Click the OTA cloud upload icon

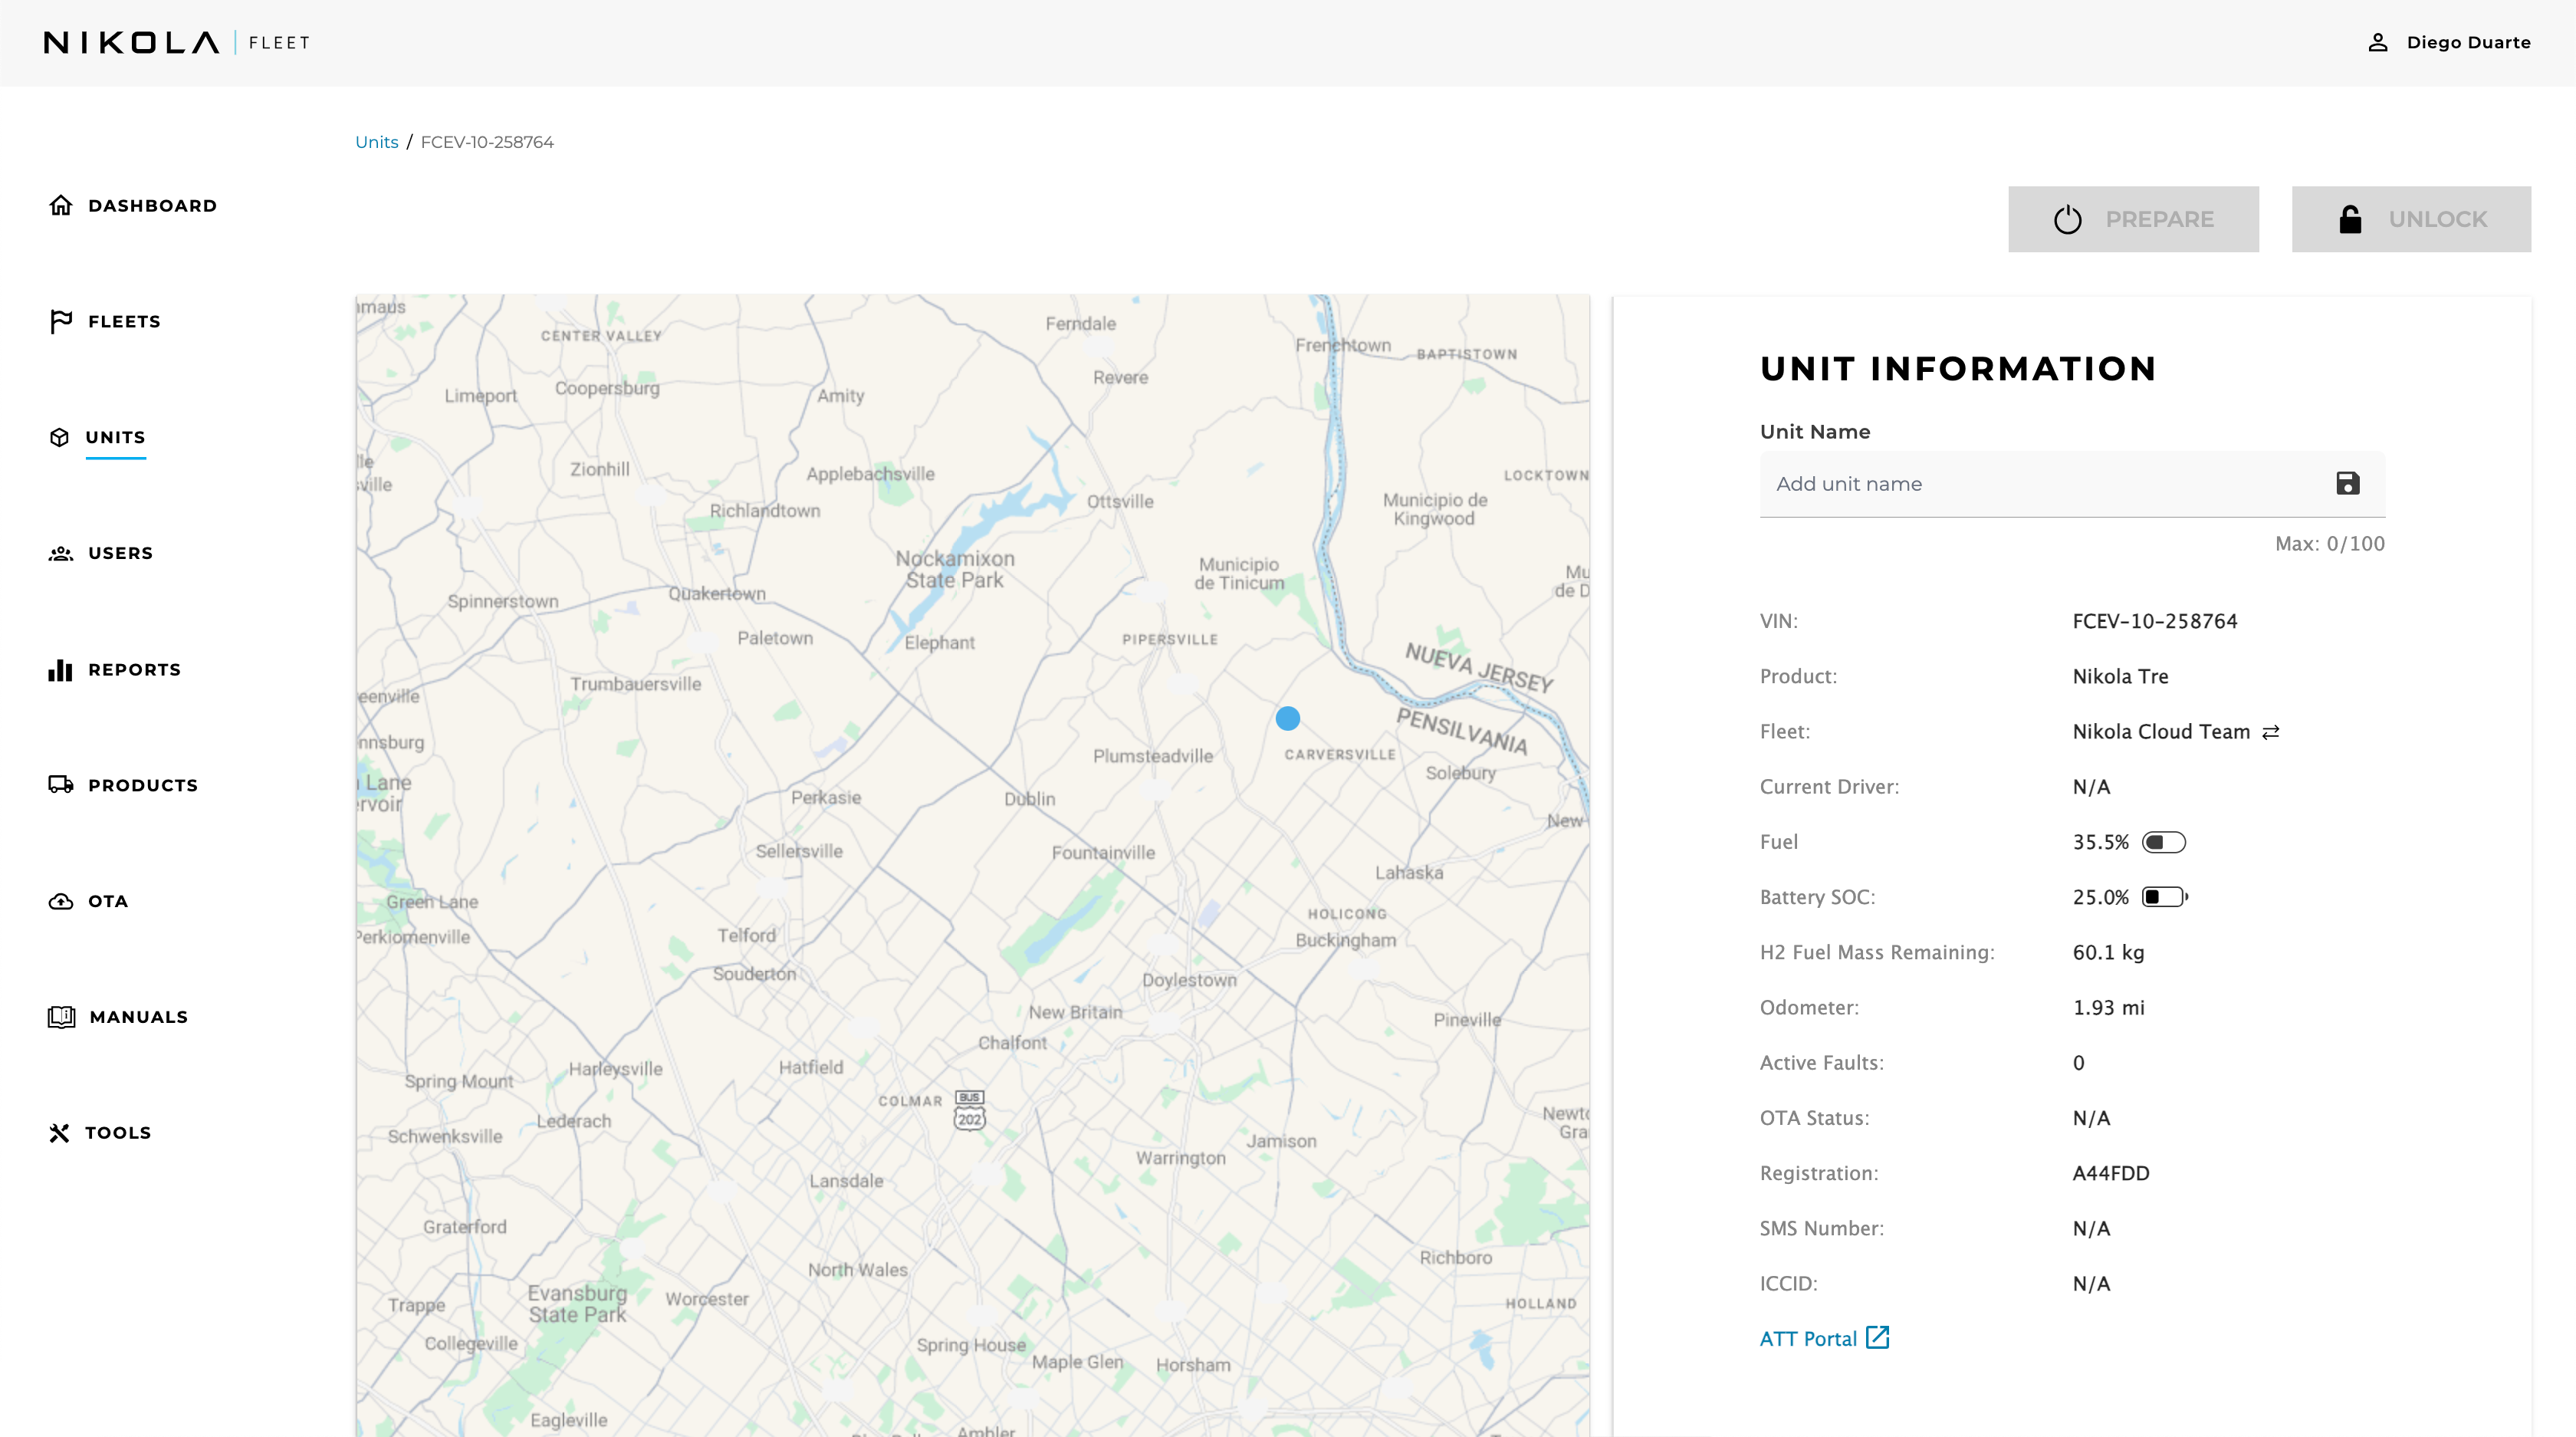coord(61,901)
